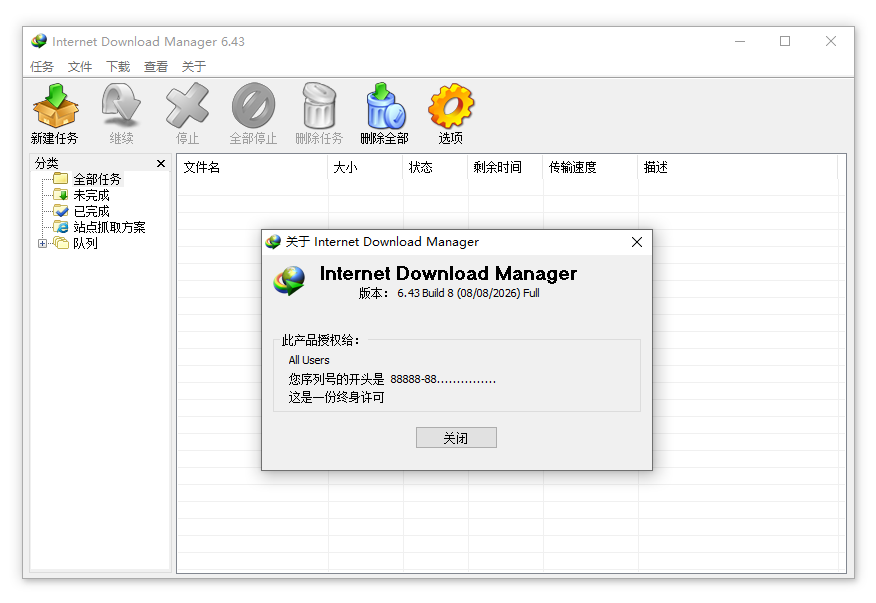Screen dimensions: 876x603
Task: Select 未完成 in the category tree
Action: pyautogui.click(x=91, y=195)
